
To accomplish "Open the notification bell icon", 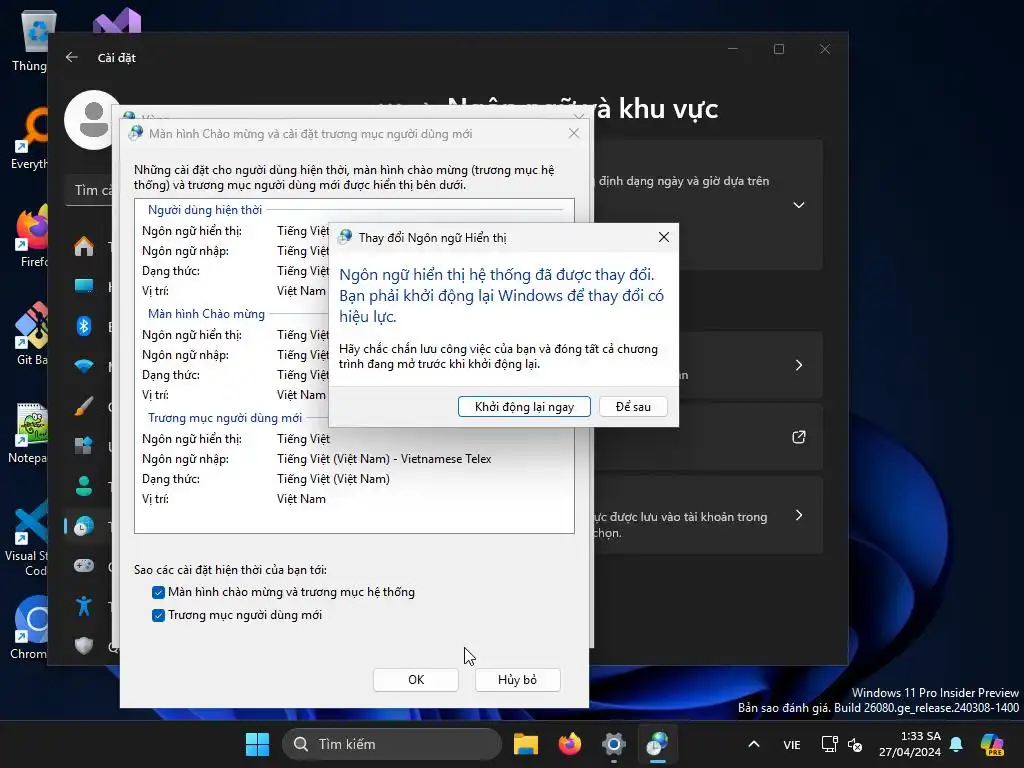I will 956,744.
